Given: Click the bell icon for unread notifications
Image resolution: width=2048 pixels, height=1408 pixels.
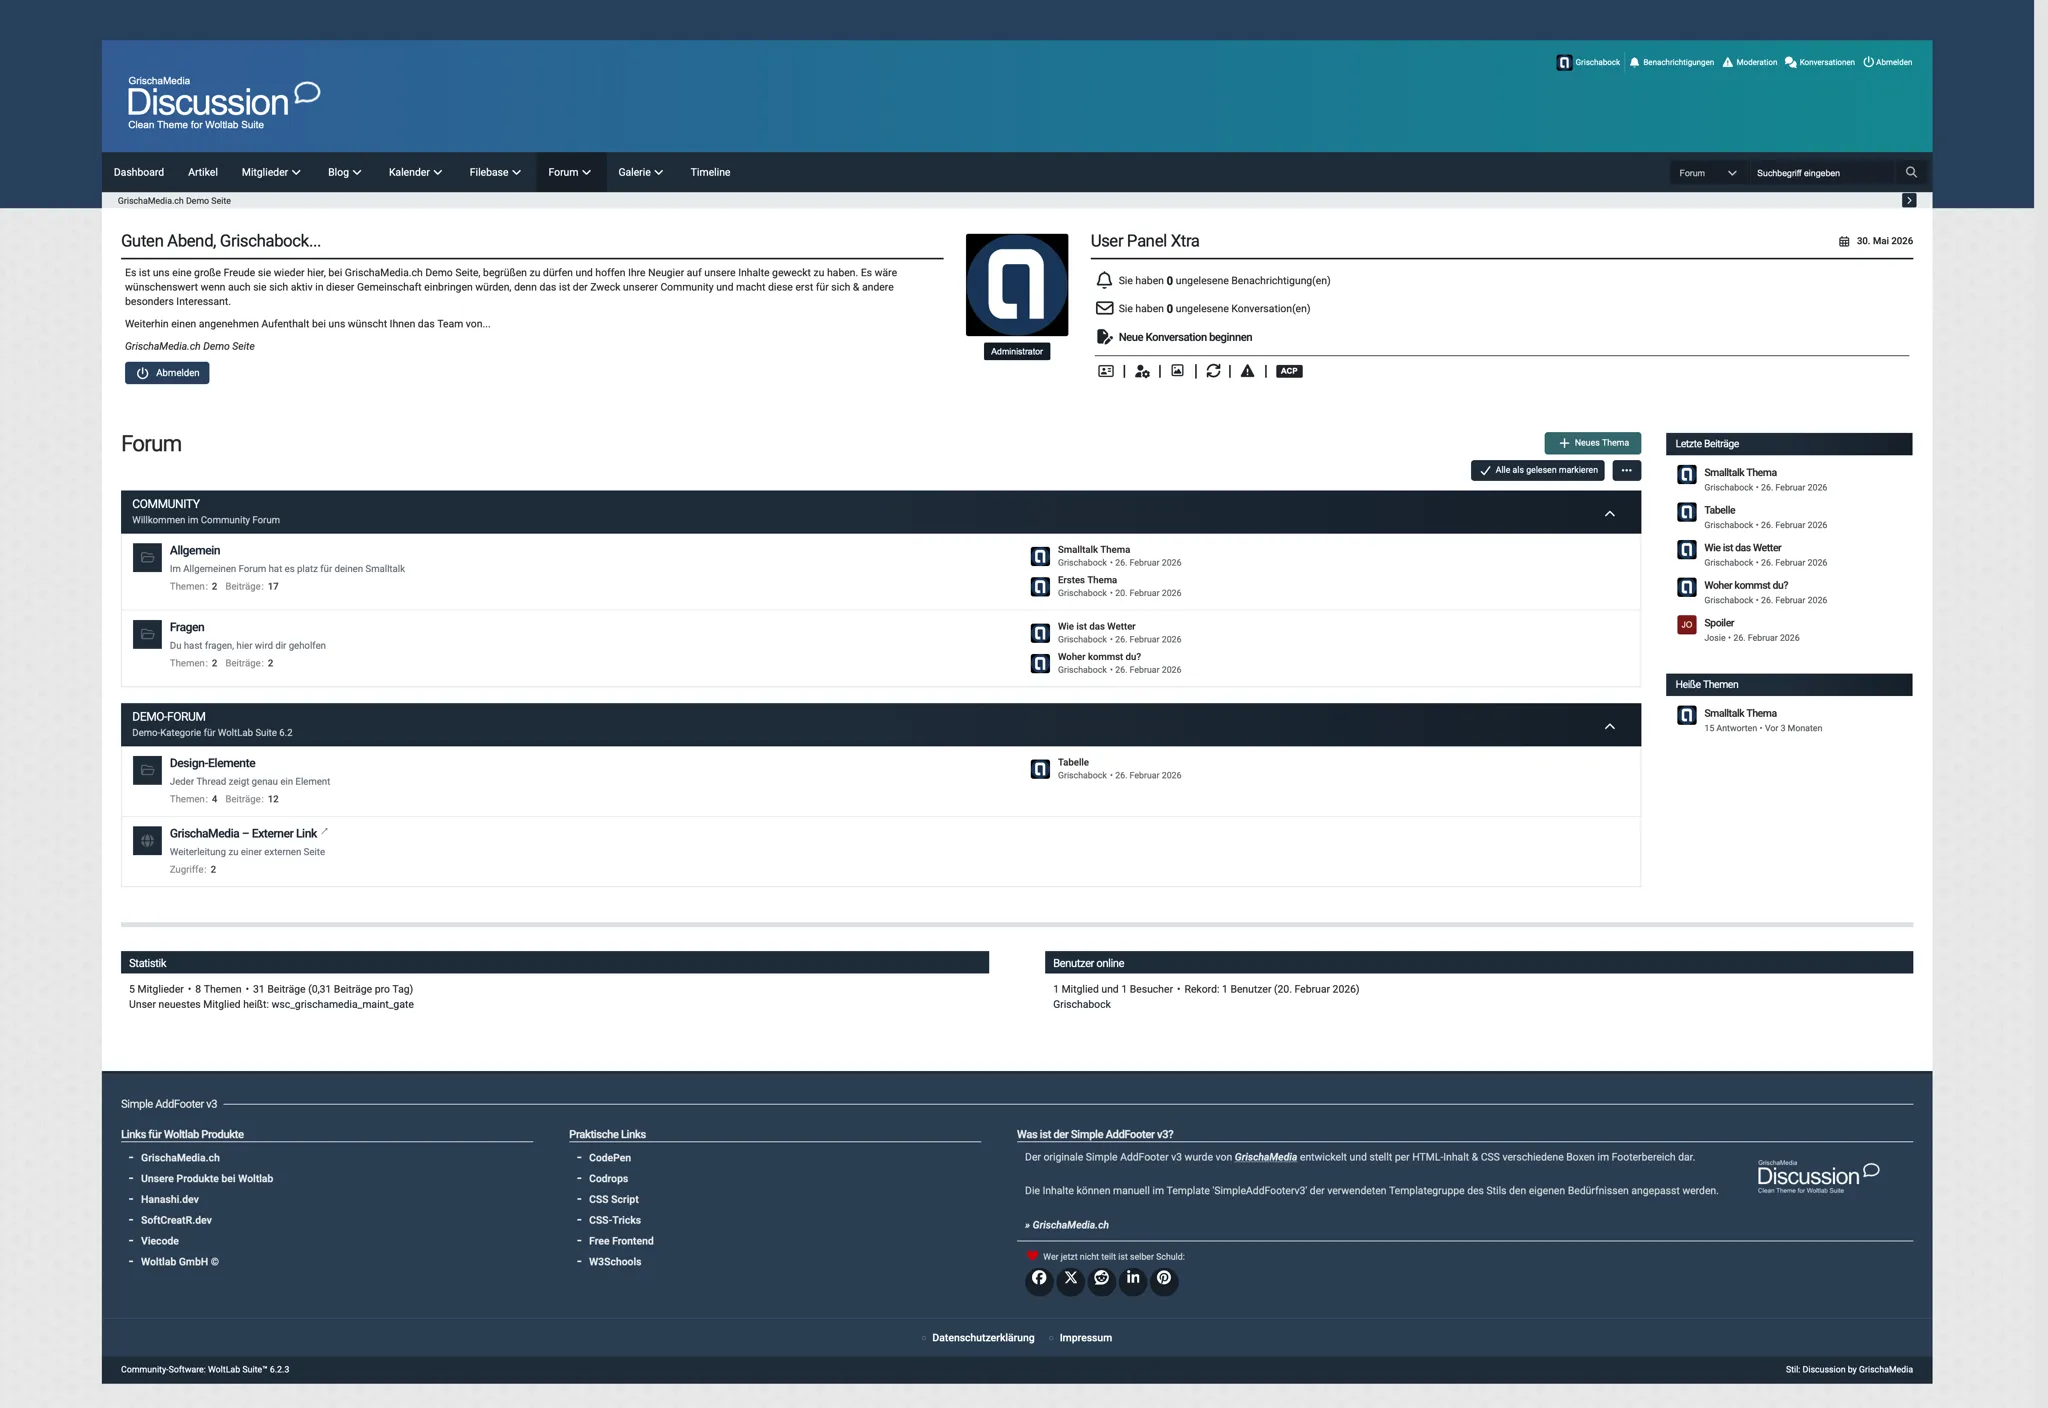Looking at the screenshot, I should (1104, 280).
